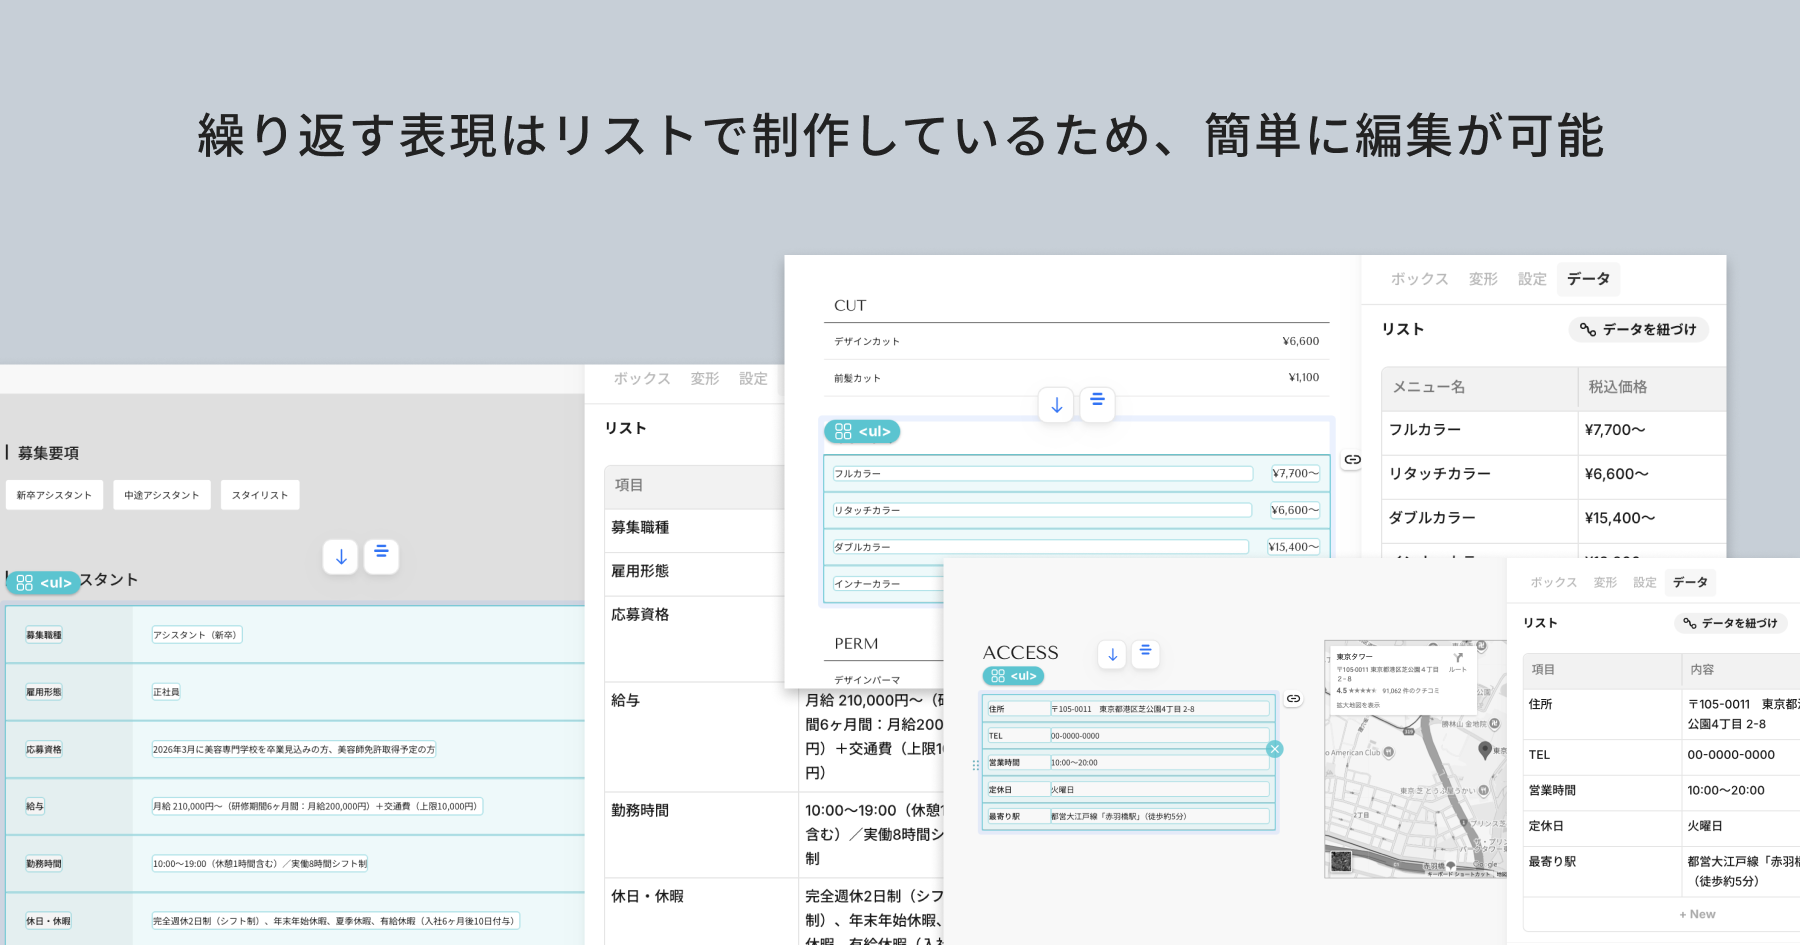Screen dimensions: 1800x945
Task: Remove the 営業時間 row using the × icon
Action: (x=1275, y=748)
